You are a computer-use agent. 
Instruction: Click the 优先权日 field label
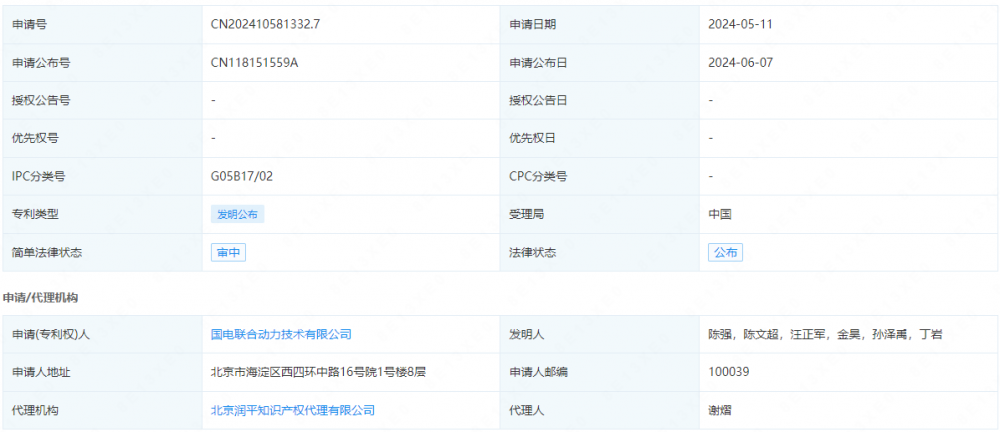pyautogui.click(x=532, y=138)
